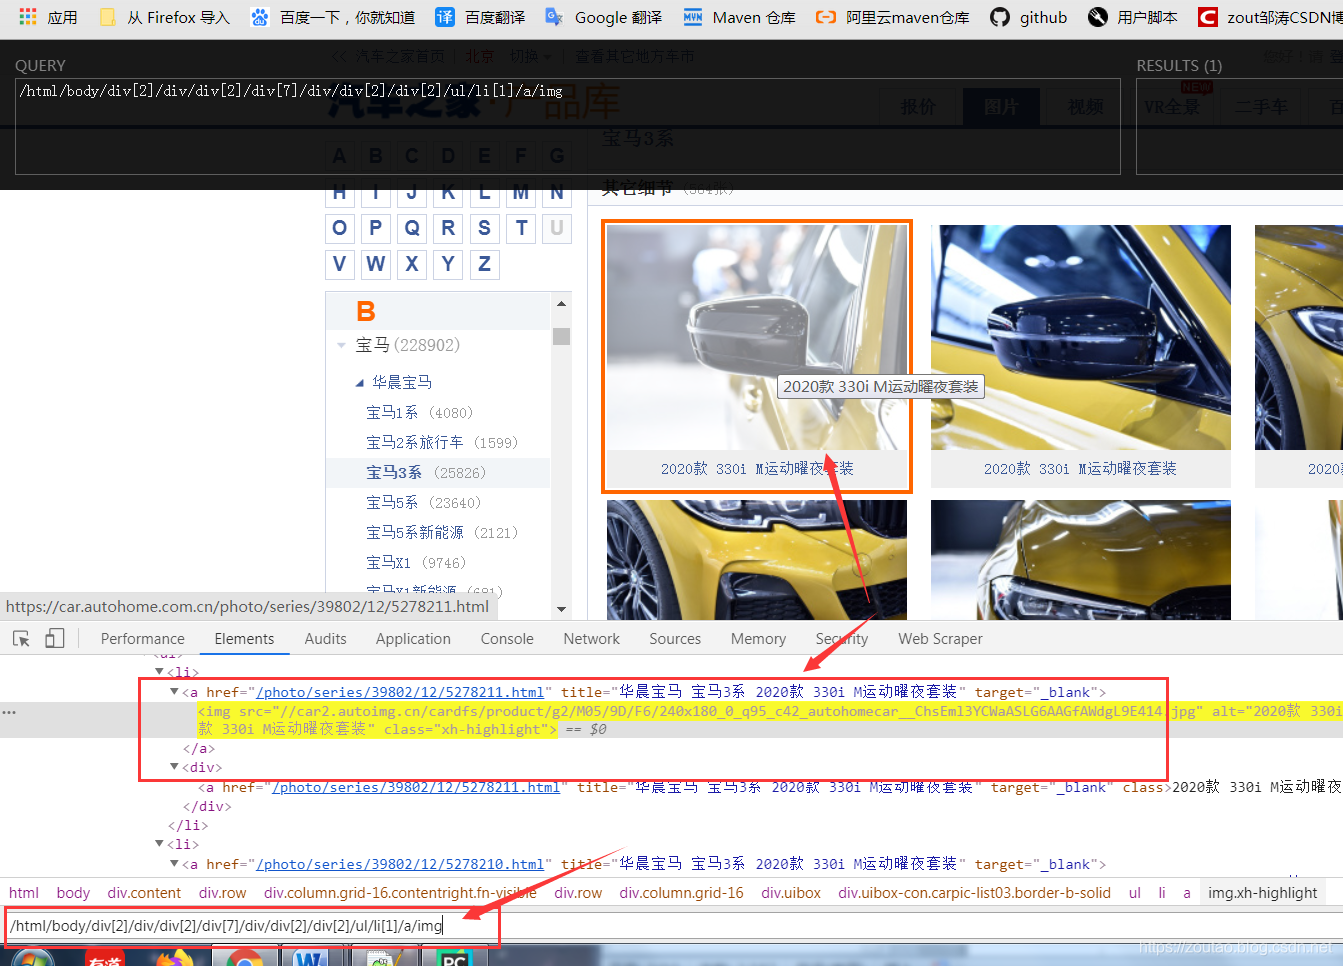This screenshot has width=1343, height=966.
Task: Collapse the a node for 5278211.html
Action: [x=174, y=691]
